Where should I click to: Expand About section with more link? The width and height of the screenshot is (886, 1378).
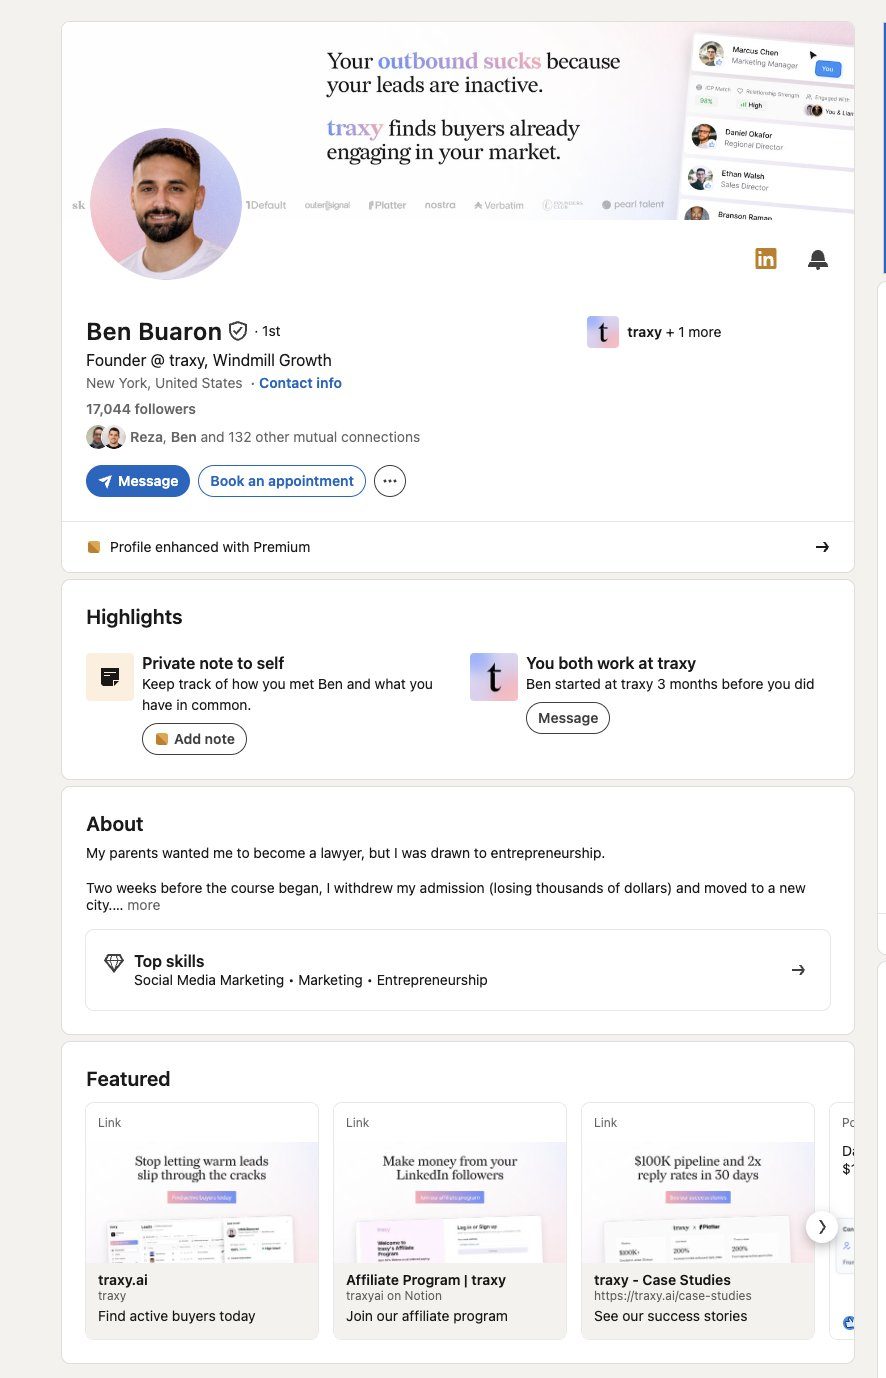coord(143,905)
